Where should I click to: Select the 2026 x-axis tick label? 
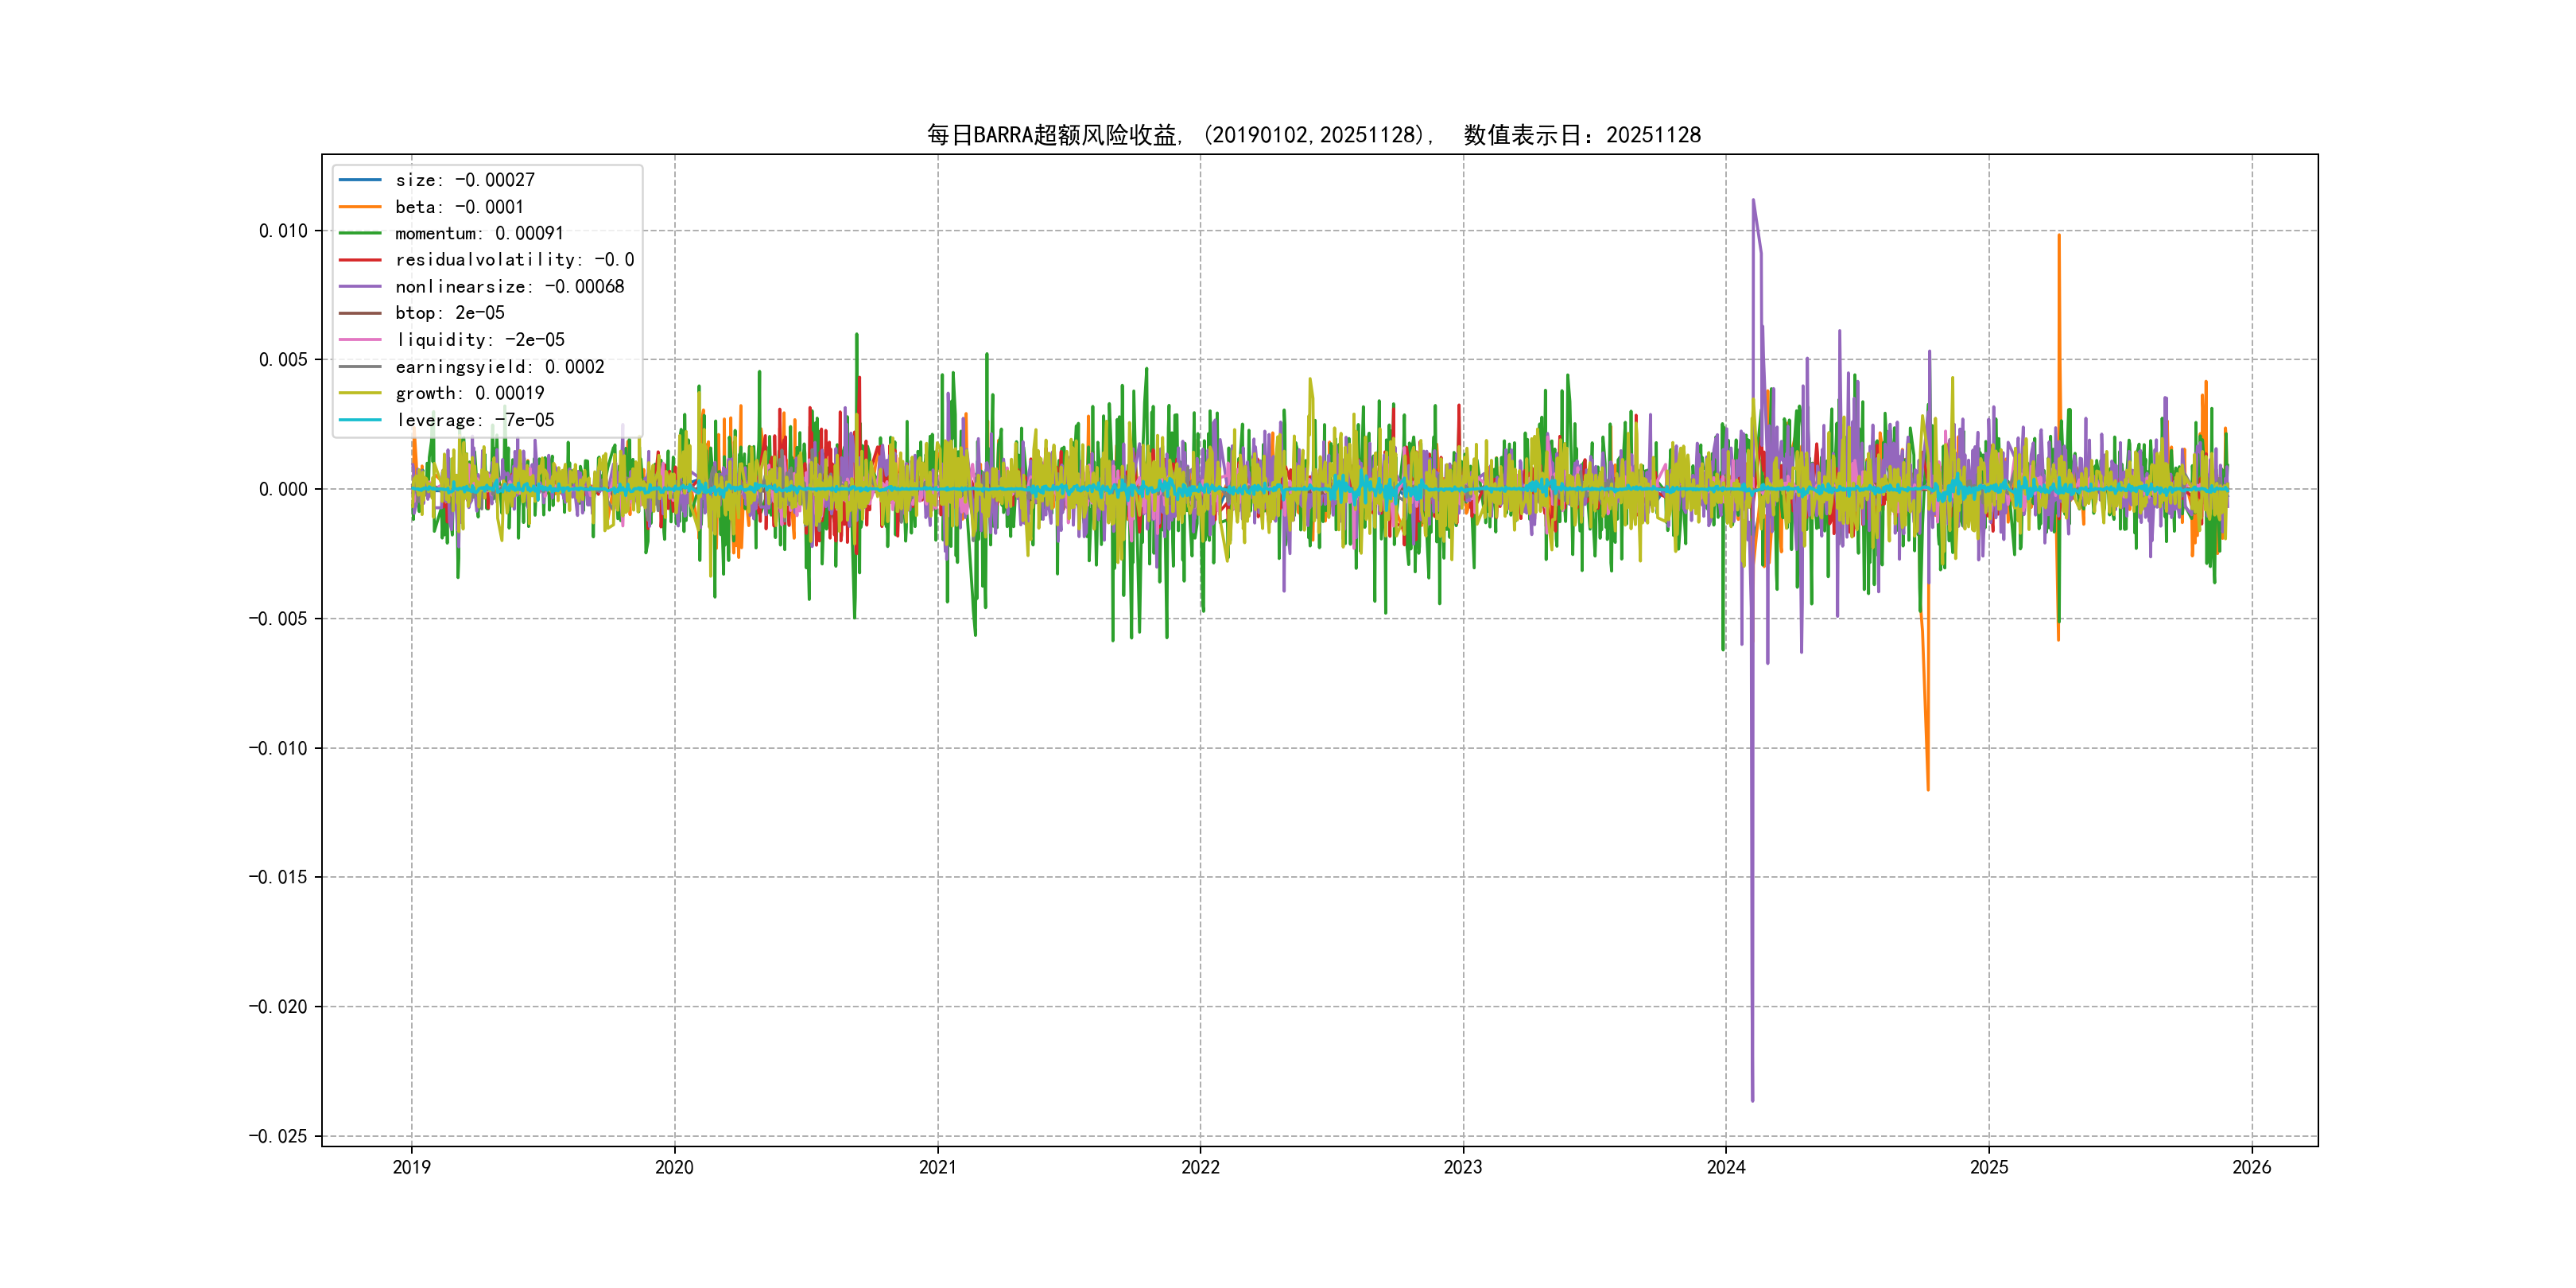[2251, 1167]
